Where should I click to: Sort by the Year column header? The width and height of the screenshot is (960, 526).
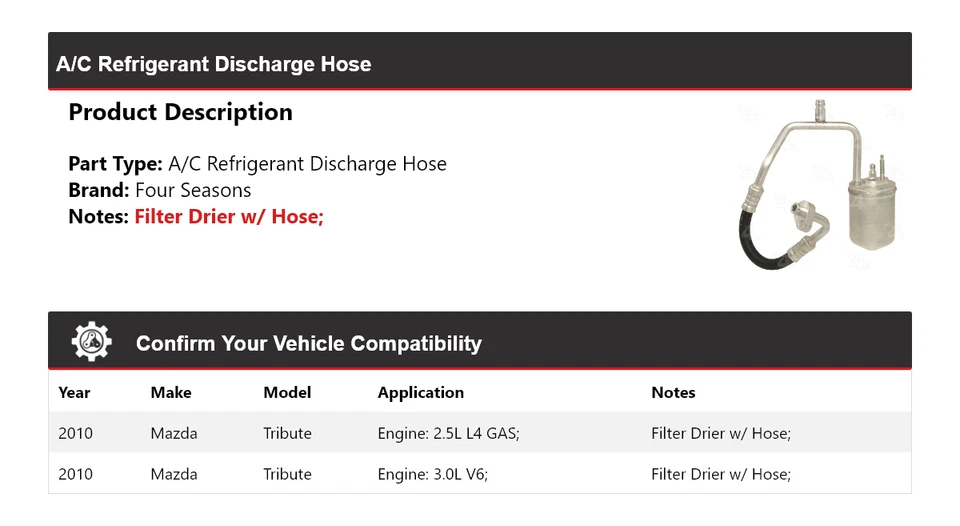coord(74,393)
